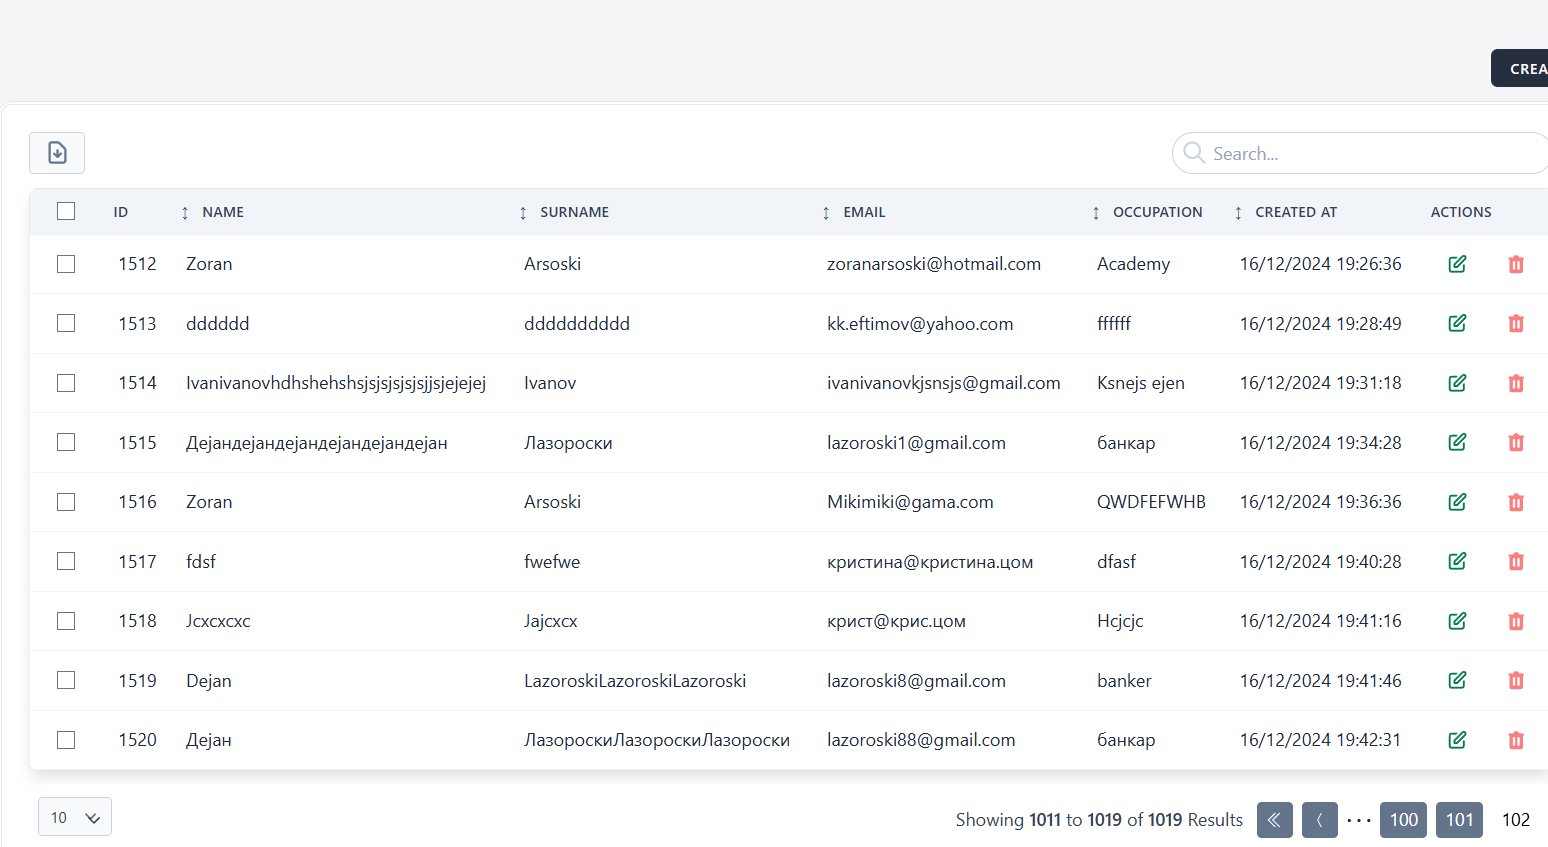The width and height of the screenshot is (1548, 847).
Task: Remove row 1519 Dejan with trash icon
Action: 1515,681
